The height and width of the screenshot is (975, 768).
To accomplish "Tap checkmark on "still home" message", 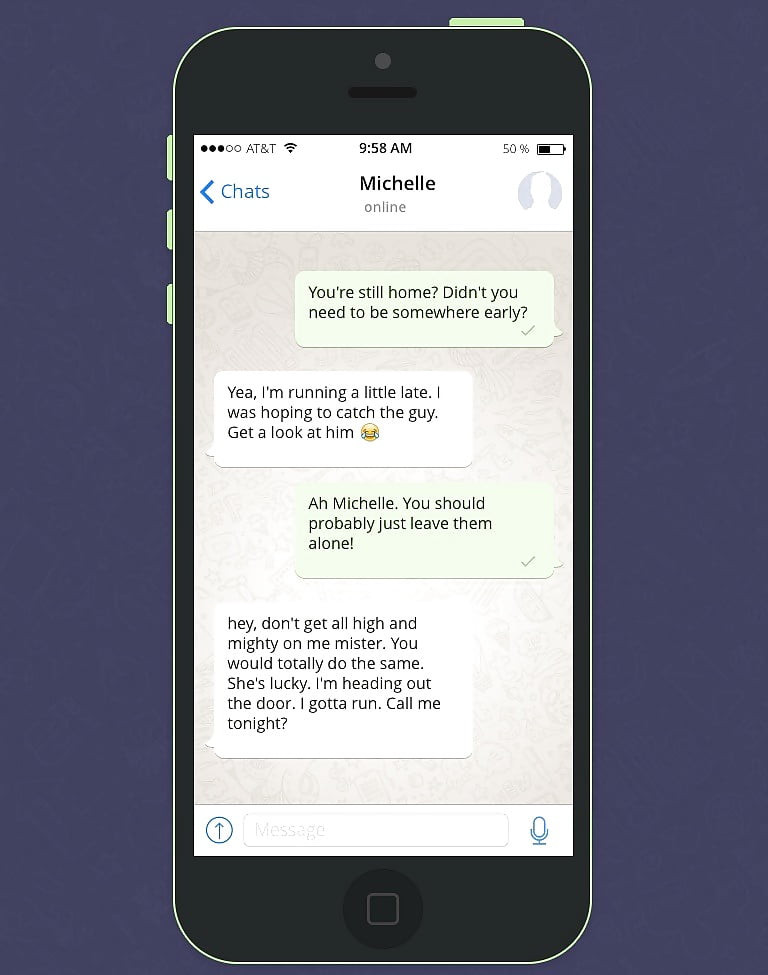I will (528, 331).
